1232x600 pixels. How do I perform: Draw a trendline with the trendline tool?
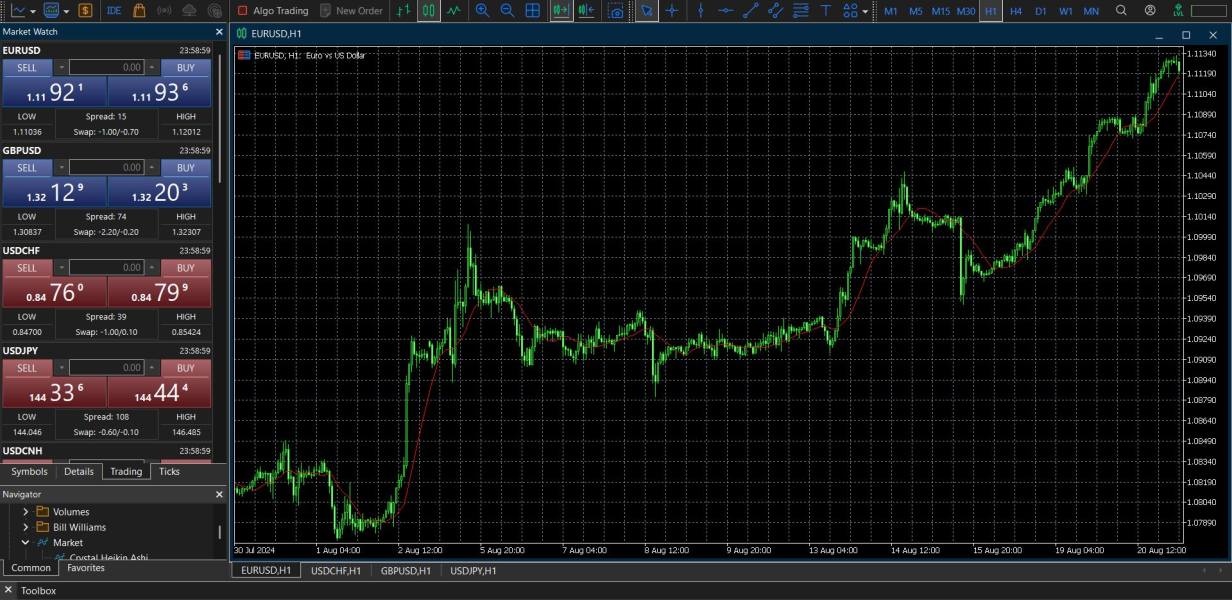pos(750,11)
